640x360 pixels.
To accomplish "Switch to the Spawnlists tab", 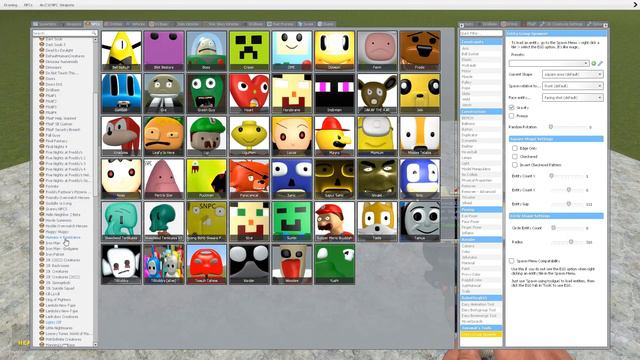I will point(45,24).
